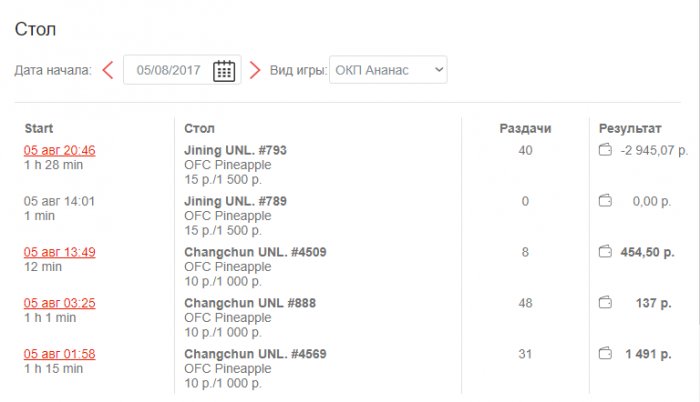700x402 pixels.
Task: Click the Раздачи column header
Action: coord(525,129)
